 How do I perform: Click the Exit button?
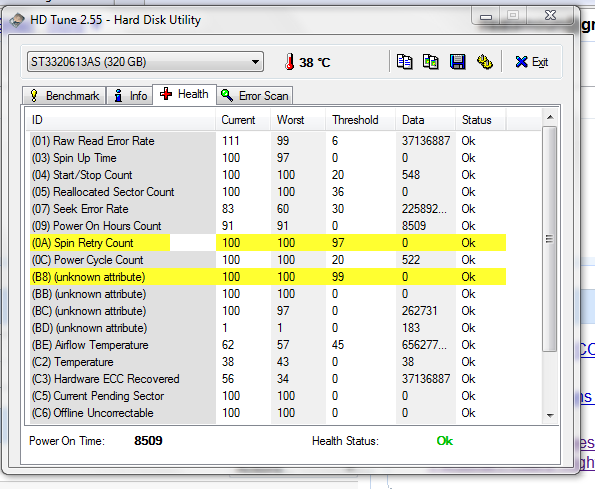click(x=532, y=62)
